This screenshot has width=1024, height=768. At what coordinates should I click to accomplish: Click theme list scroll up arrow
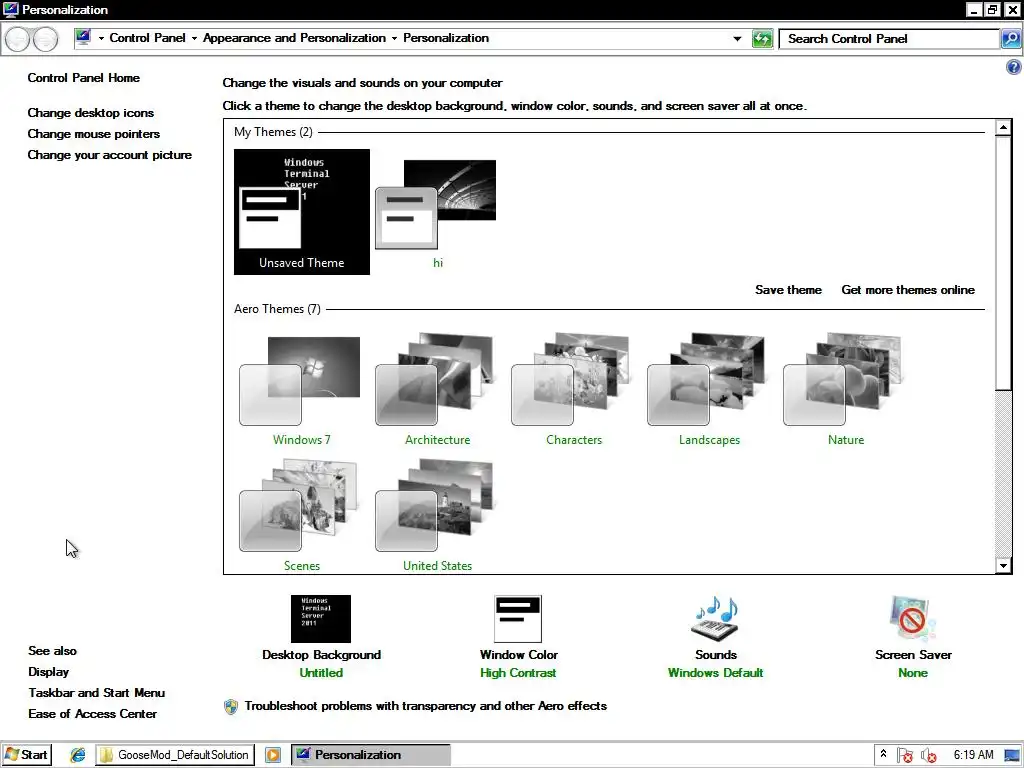1003,127
